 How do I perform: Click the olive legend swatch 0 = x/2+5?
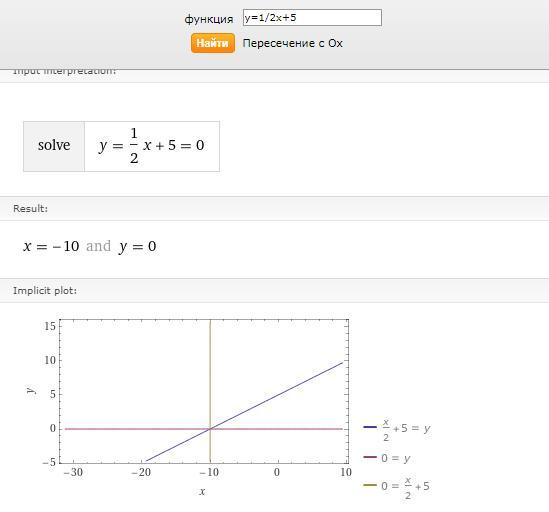(370, 485)
